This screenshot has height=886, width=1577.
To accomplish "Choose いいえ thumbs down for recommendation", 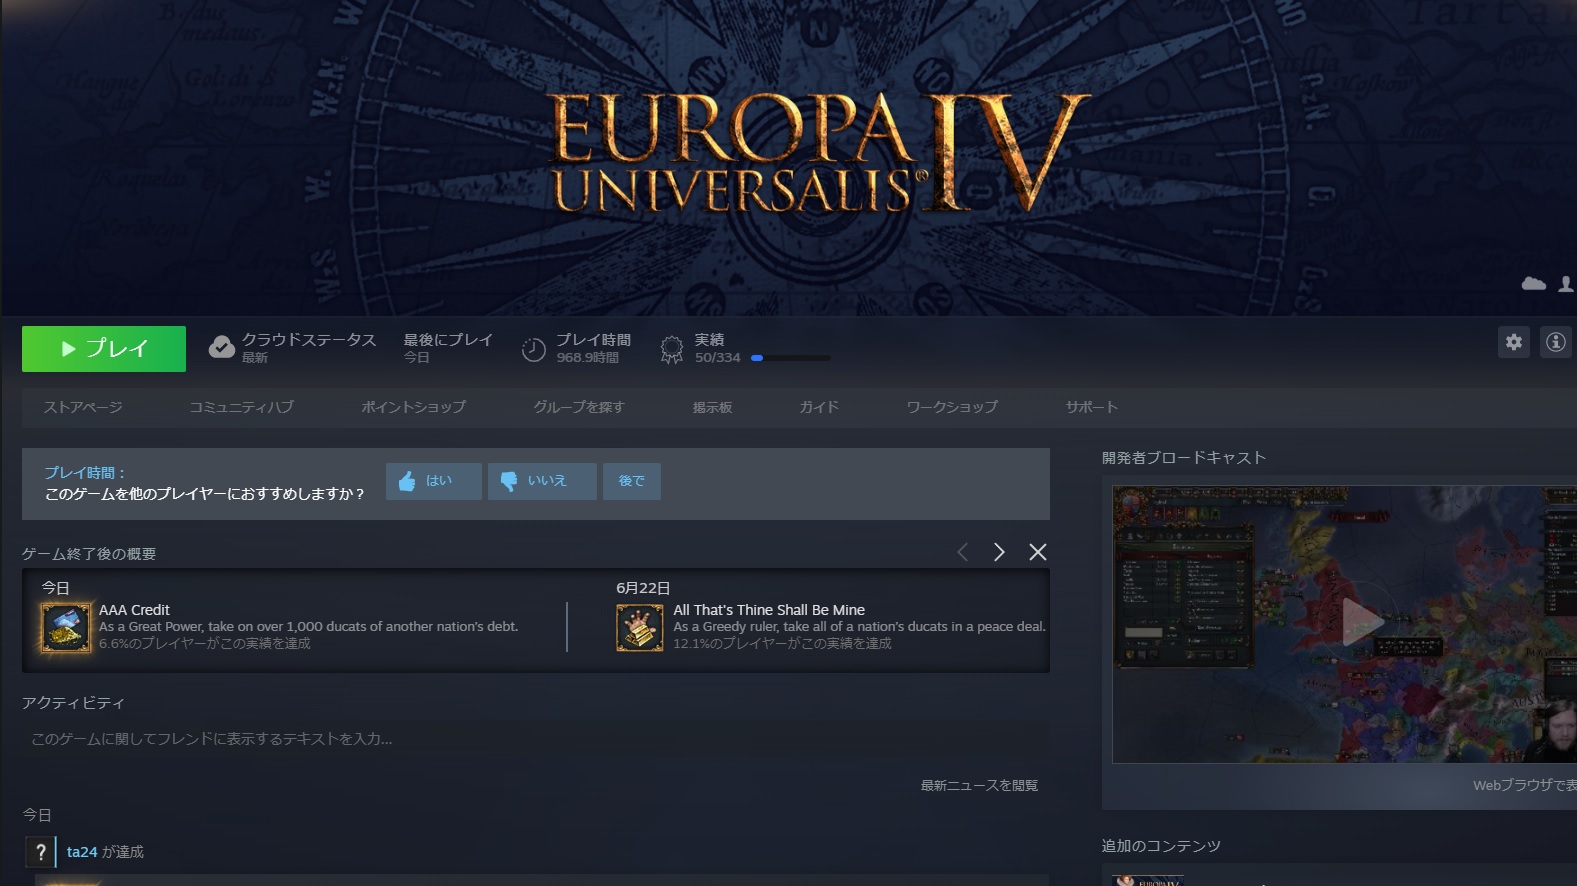I will pyautogui.click(x=542, y=481).
